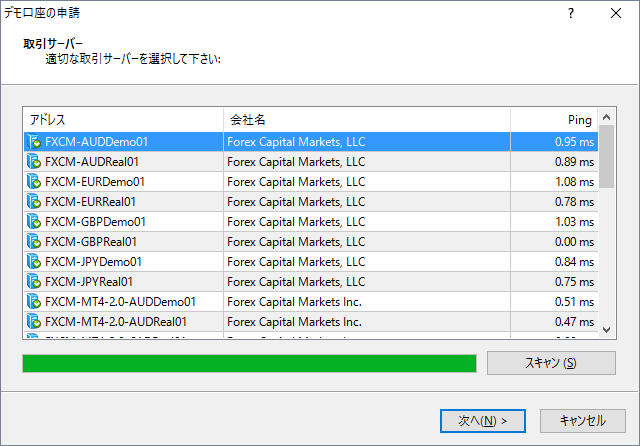Click the server icon beside FXCM-JPYDemo01
The height and width of the screenshot is (446, 640).
tap(34, 262)
